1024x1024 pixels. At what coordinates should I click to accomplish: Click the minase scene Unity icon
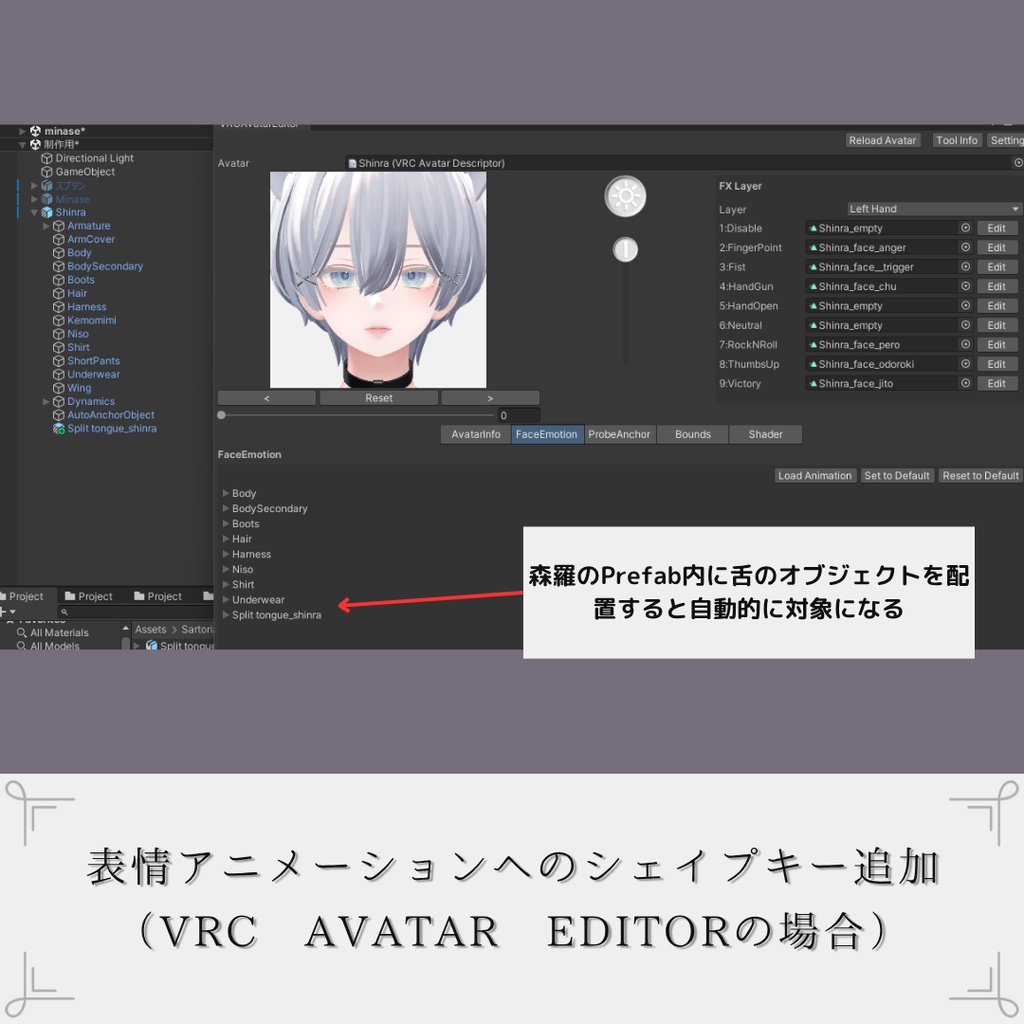click(35, 131)
